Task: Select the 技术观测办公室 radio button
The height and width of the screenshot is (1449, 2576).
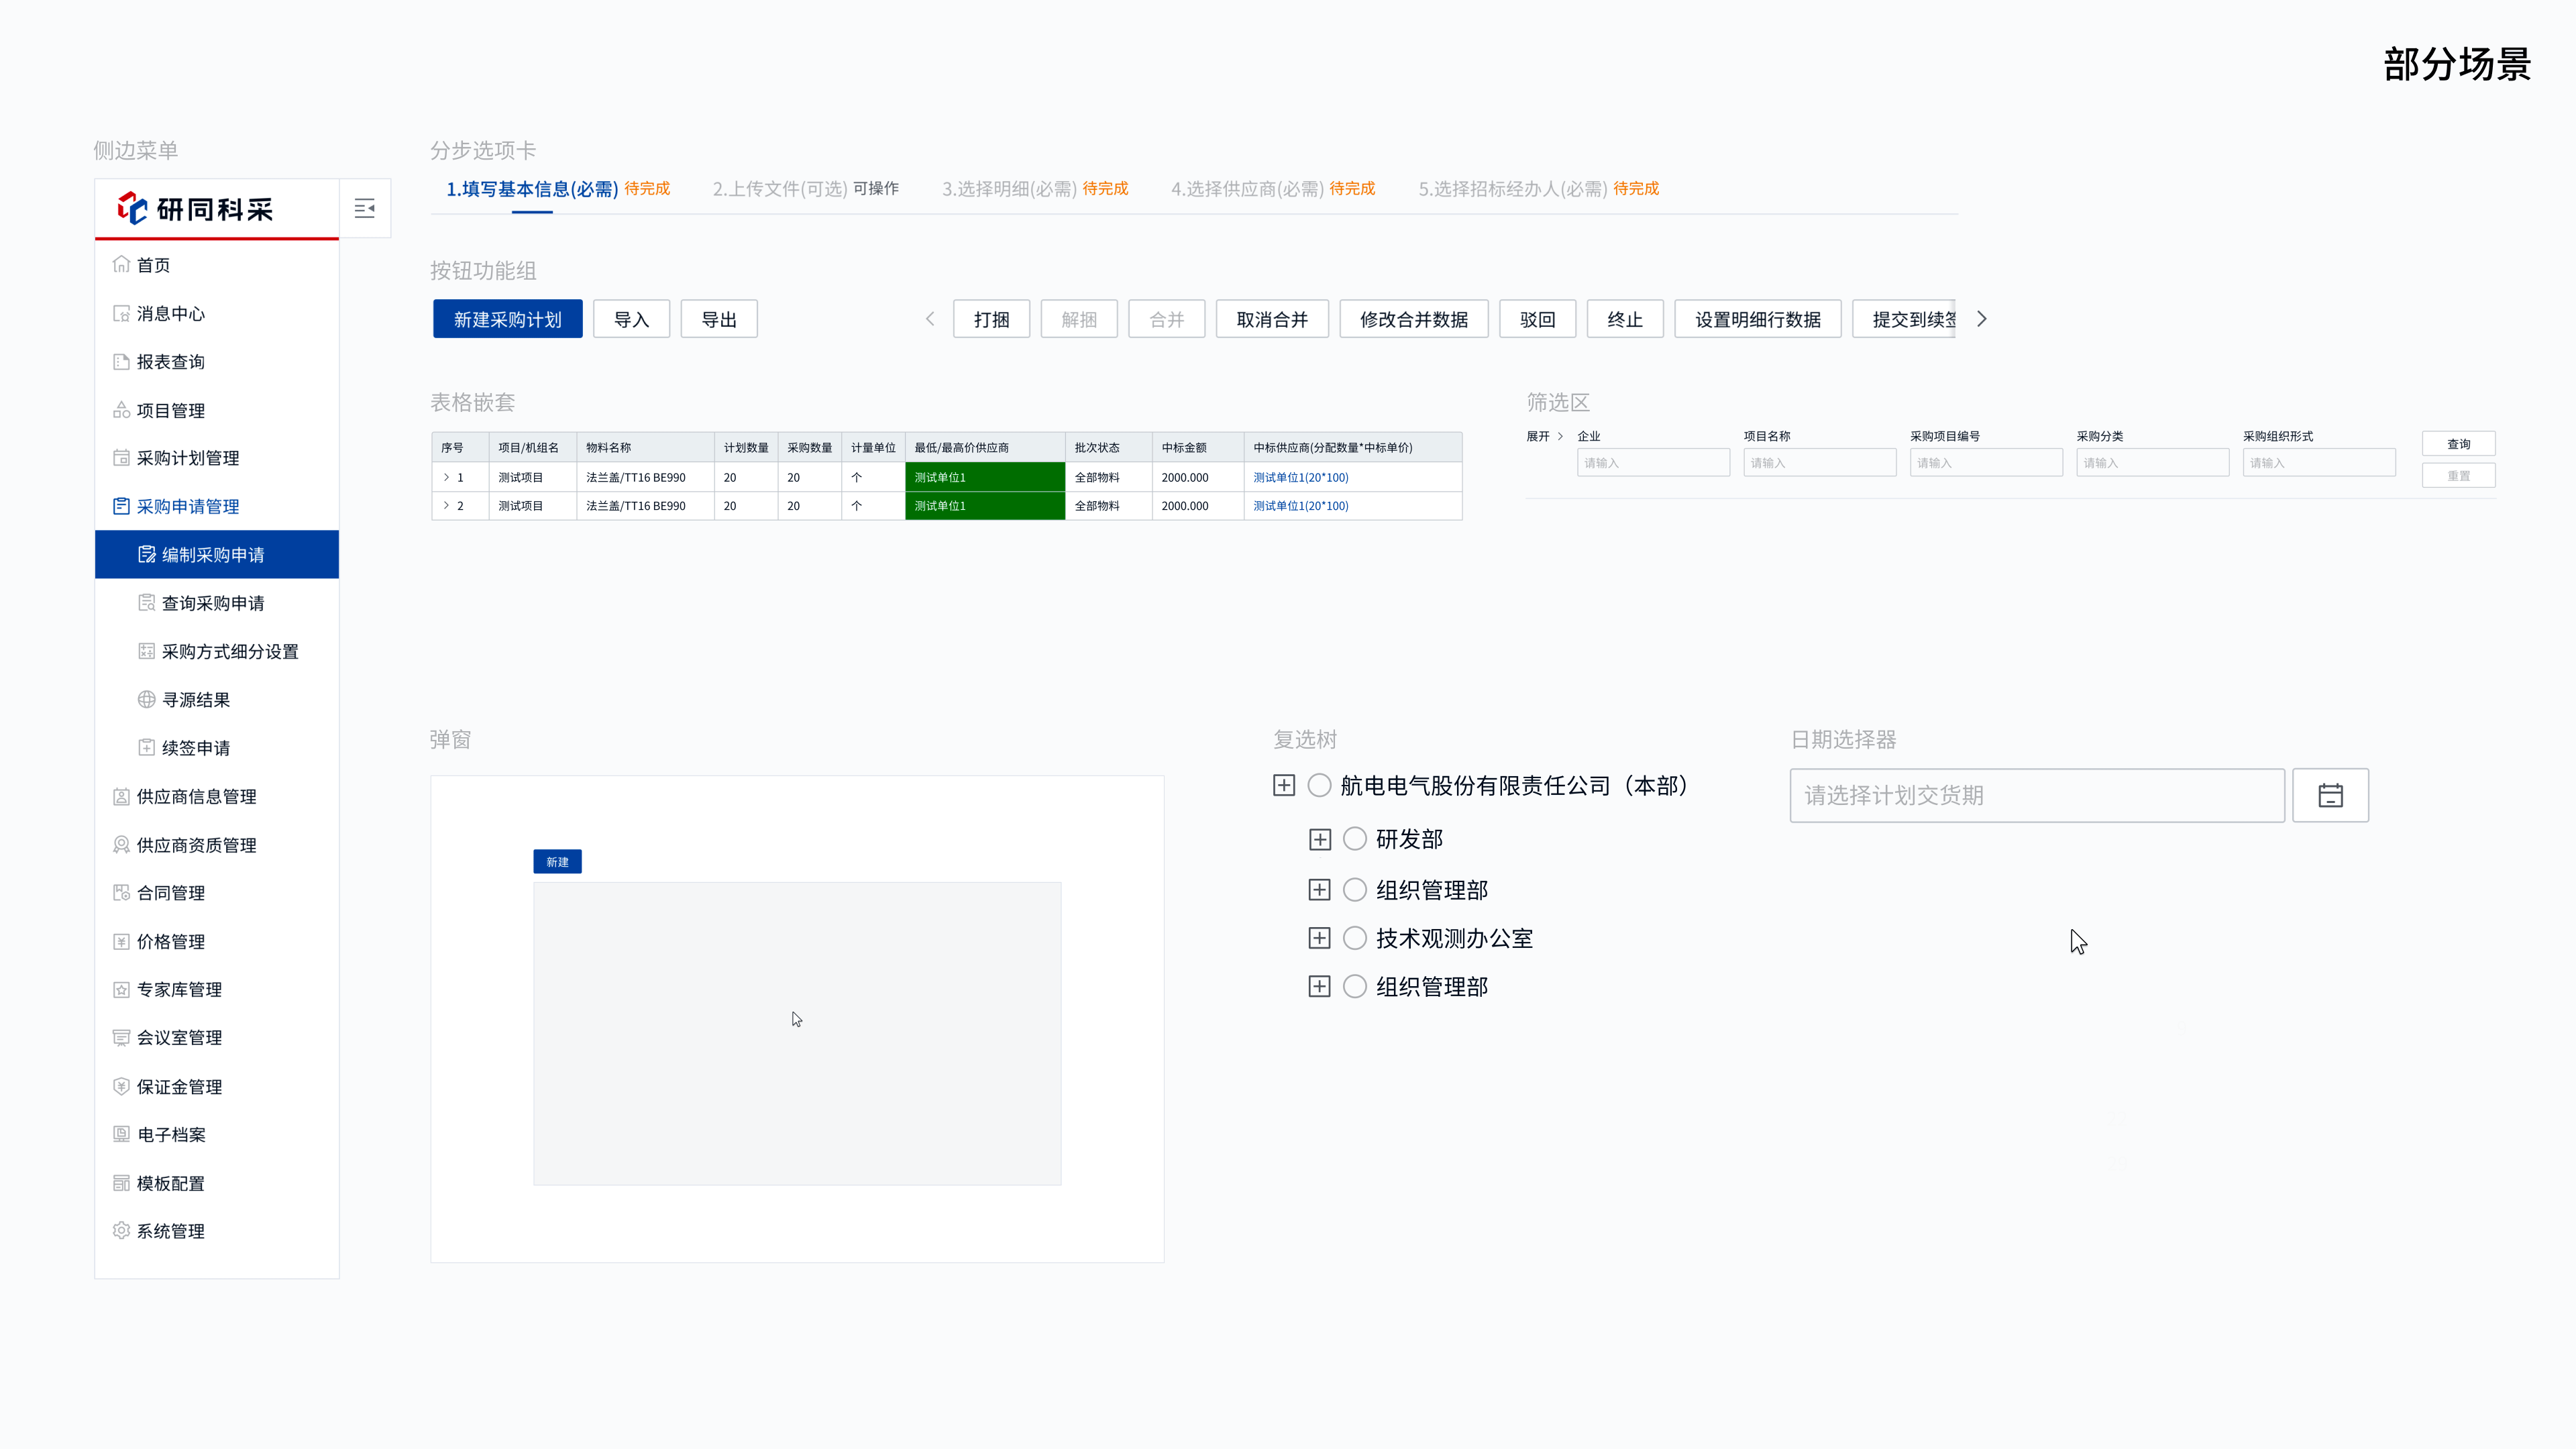Action: click(1354, 937)
